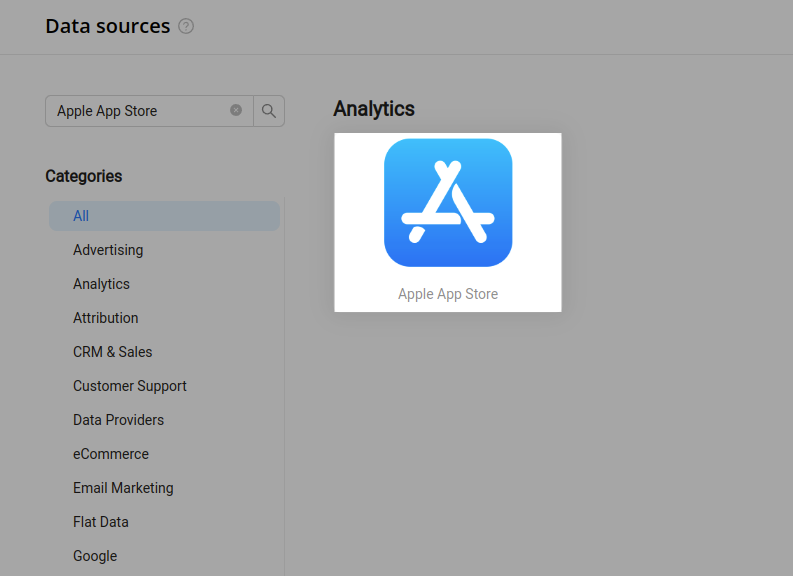Choose the Google category
The image size is (793, 576).
(95, 556)
